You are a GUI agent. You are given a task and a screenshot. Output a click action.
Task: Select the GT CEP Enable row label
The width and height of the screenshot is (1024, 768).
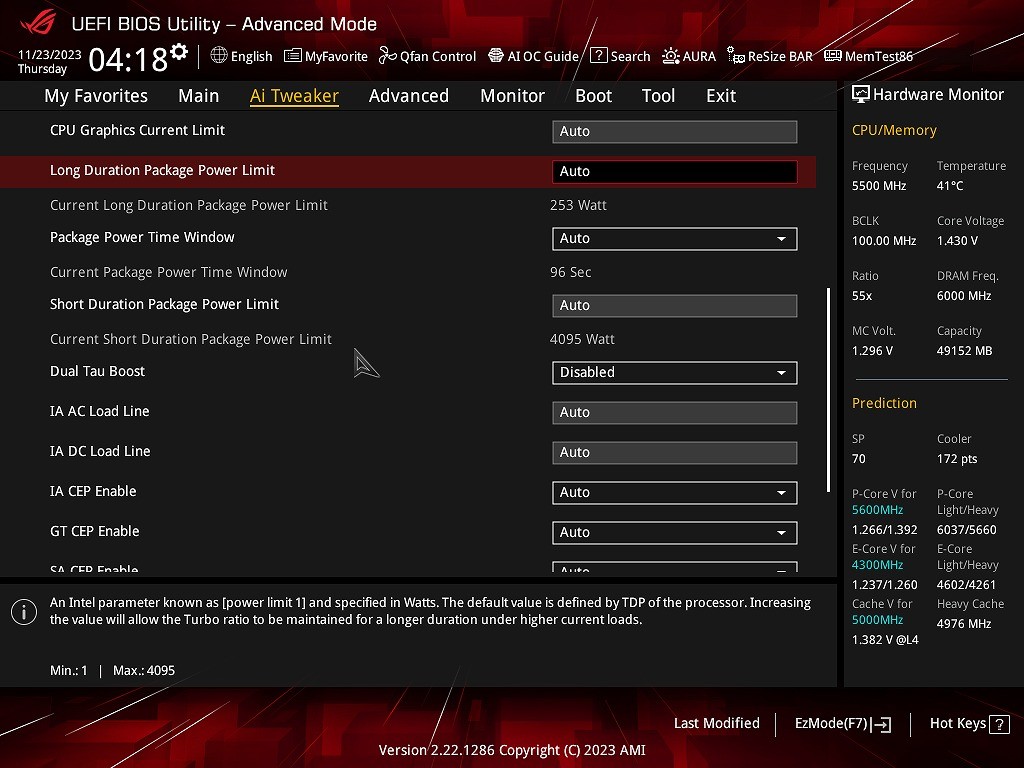(x=95, y=531)
